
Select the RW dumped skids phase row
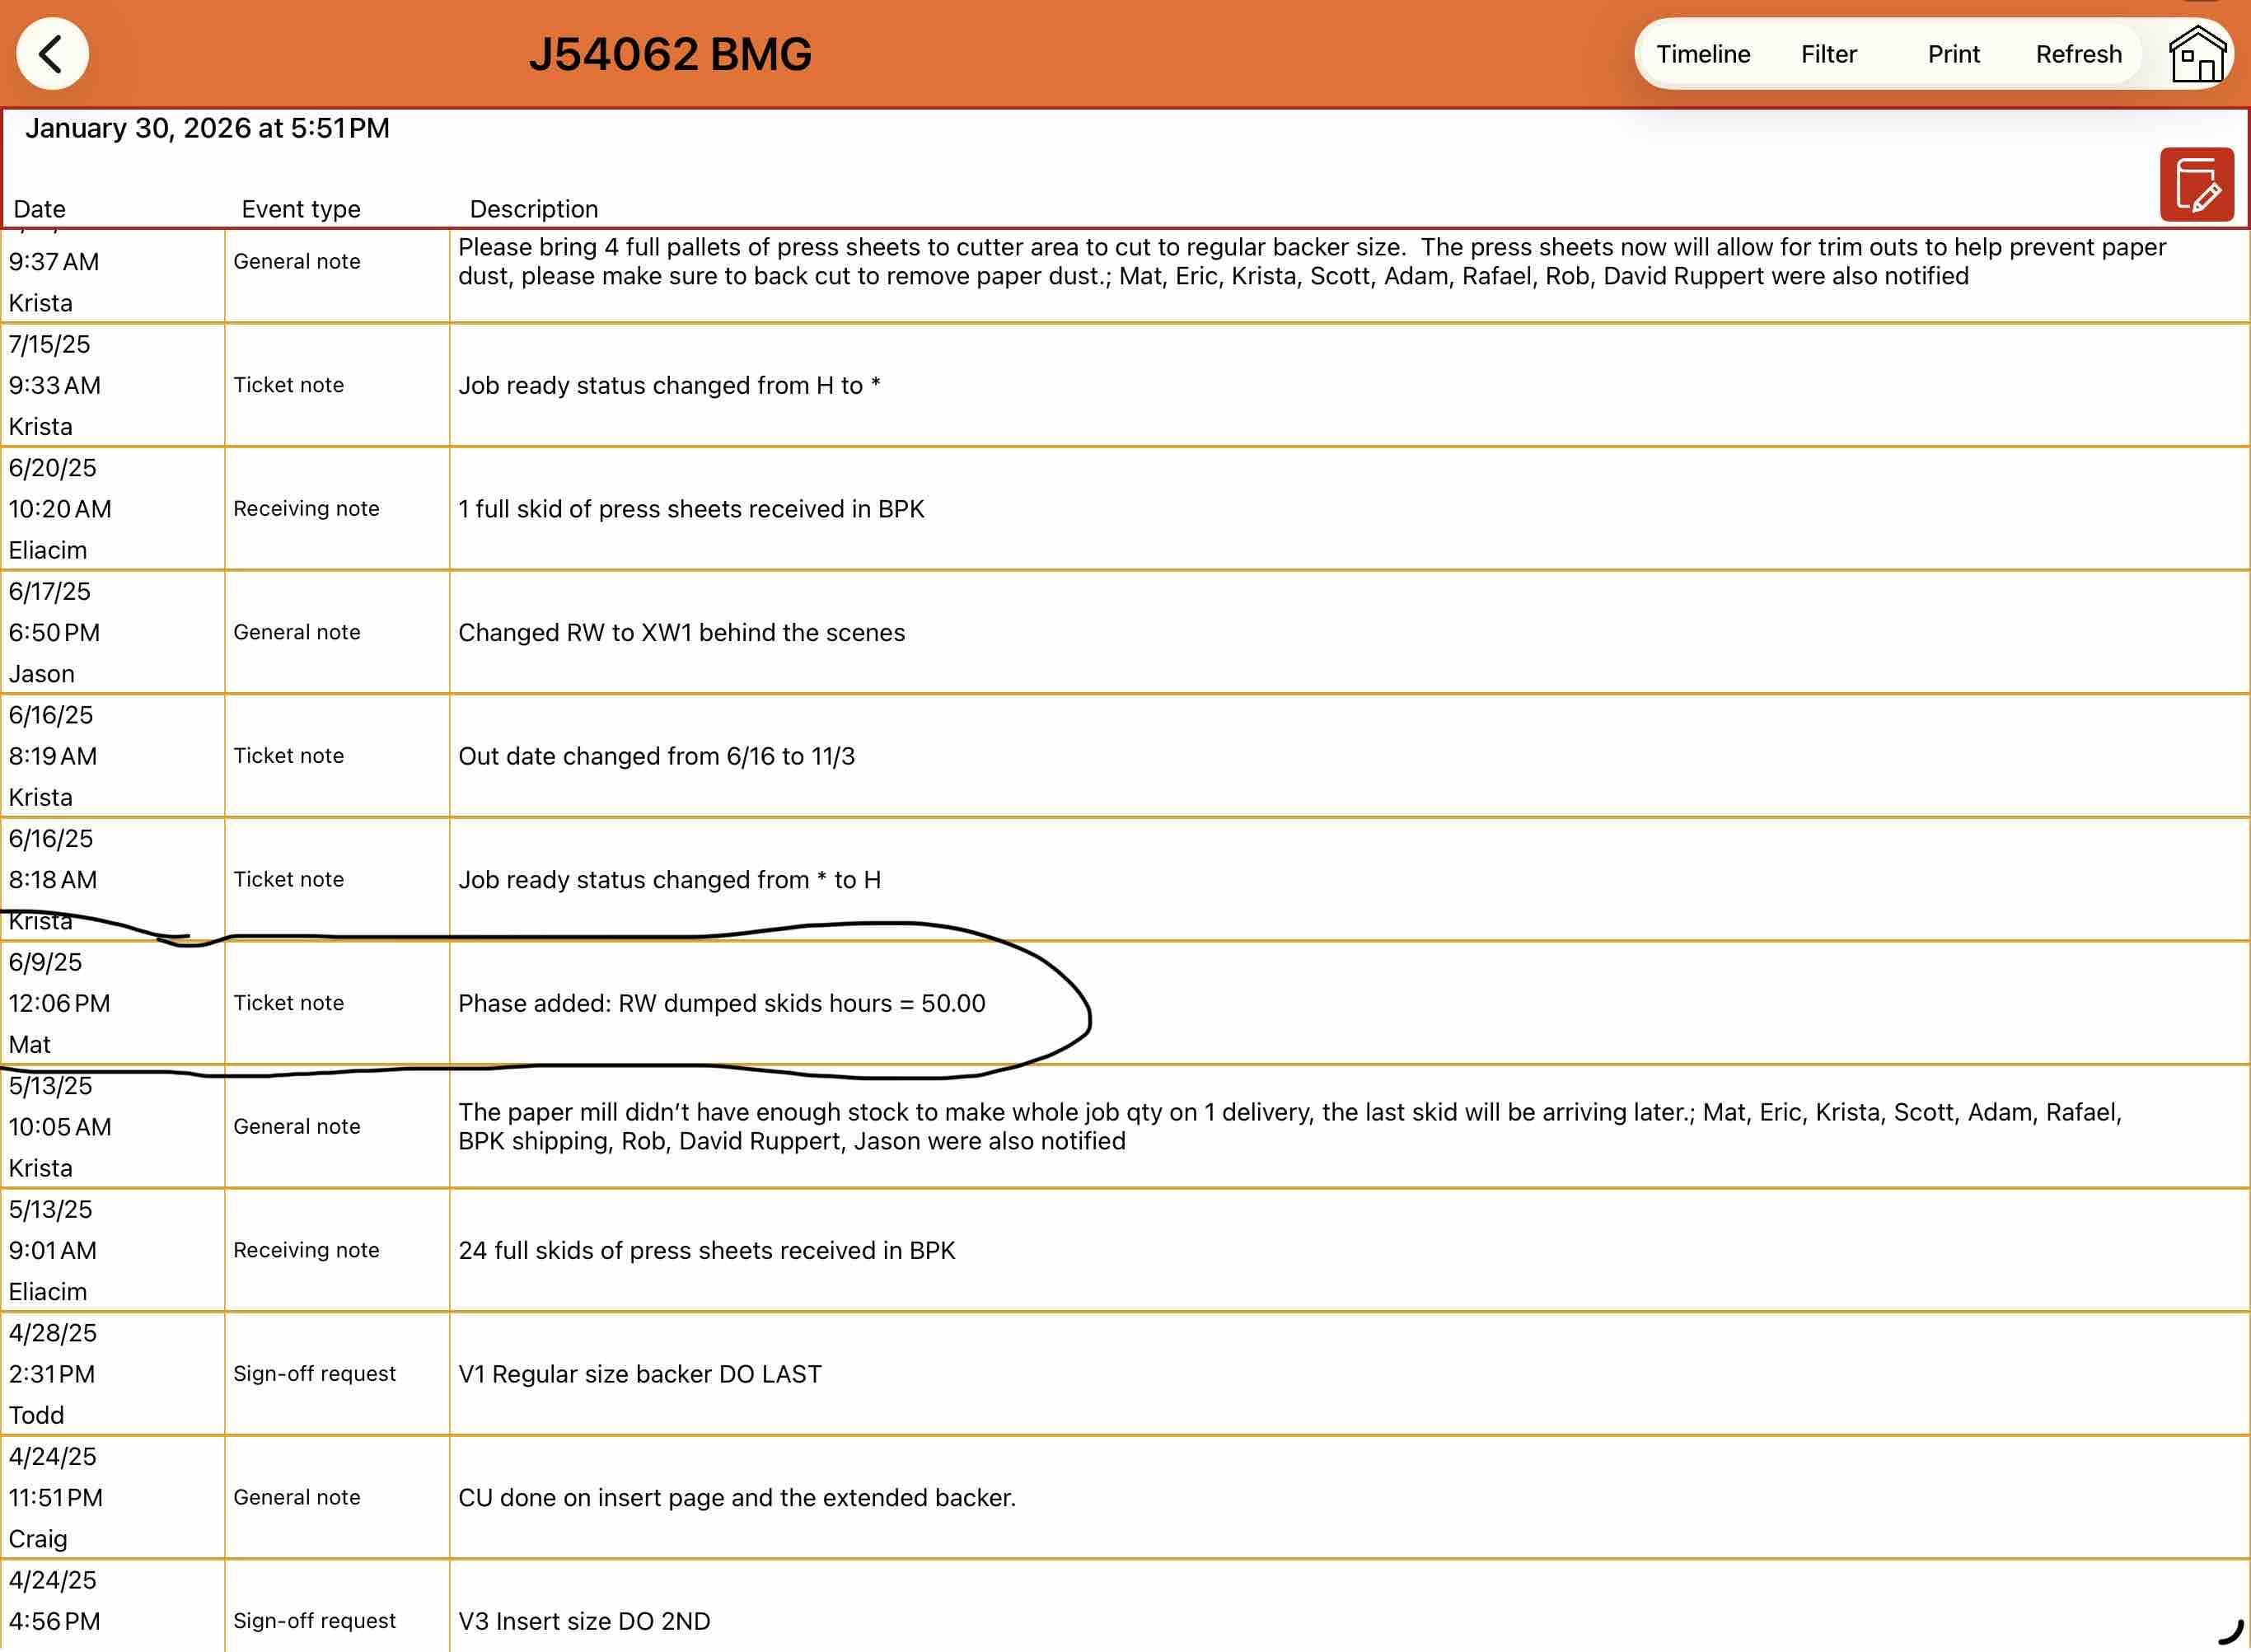[x=721, y=1003]
